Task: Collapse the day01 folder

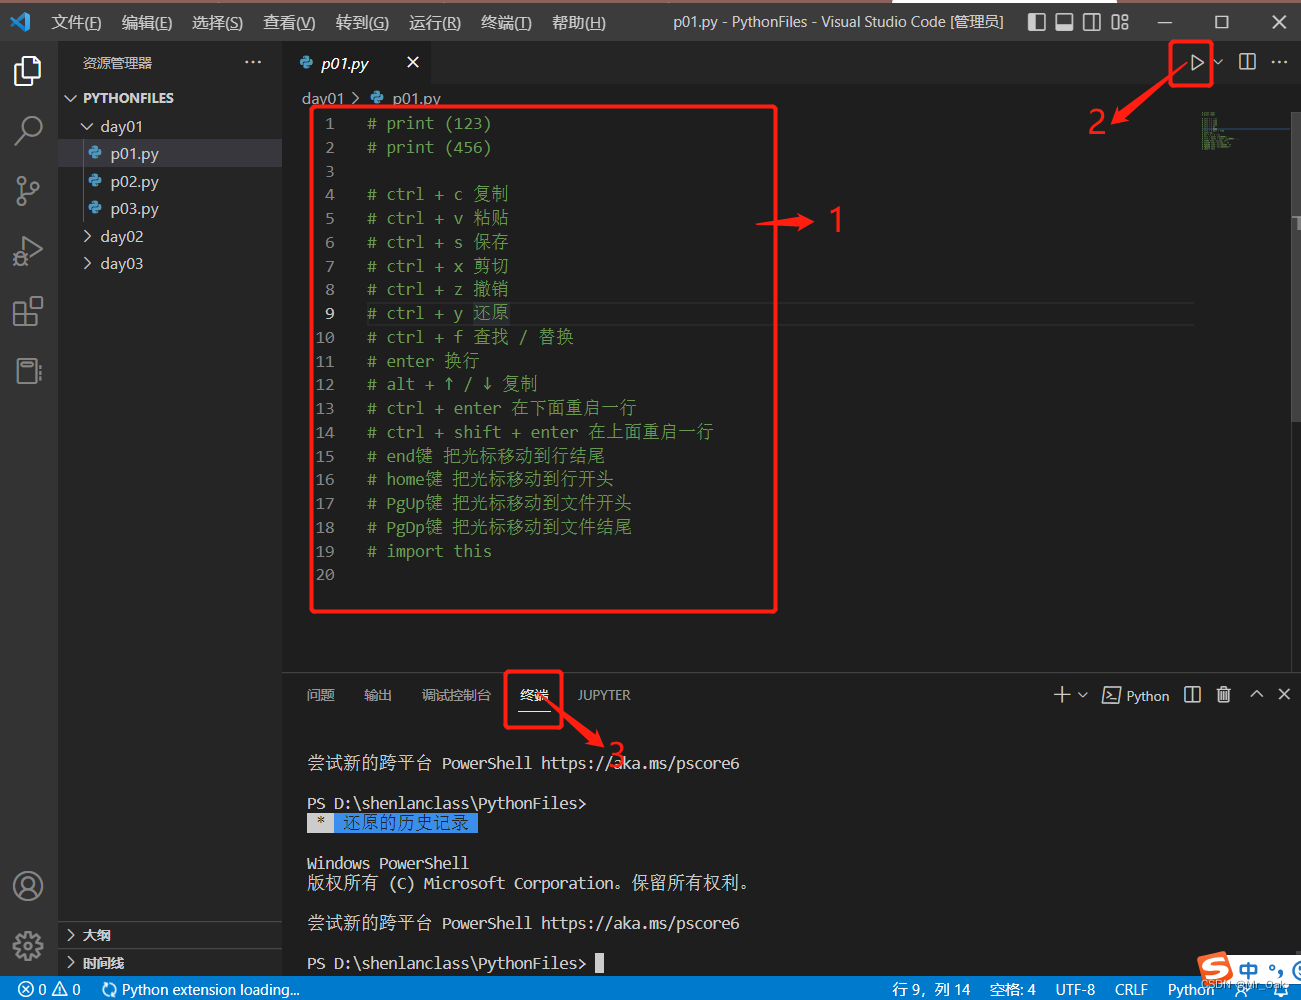Action: tap(121, 126)
